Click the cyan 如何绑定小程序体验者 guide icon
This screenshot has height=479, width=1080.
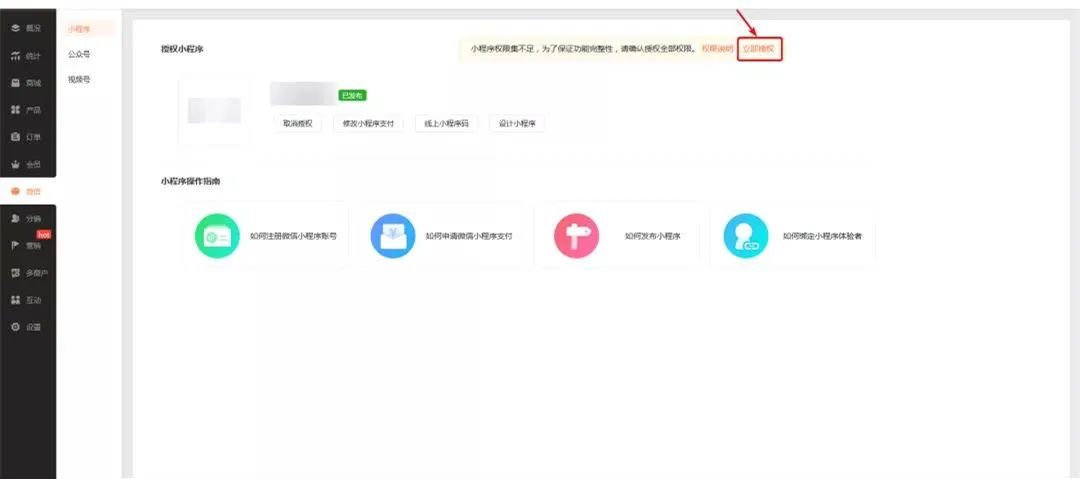click(x=746, y=236)
